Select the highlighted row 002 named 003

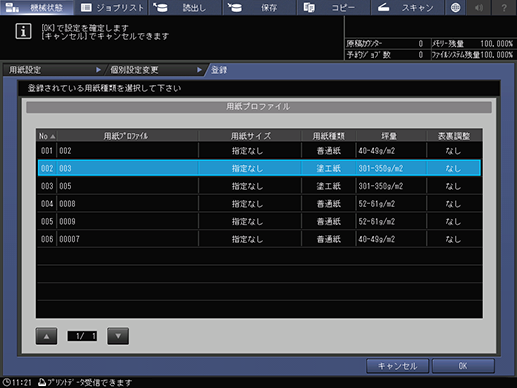coord(259,168)
